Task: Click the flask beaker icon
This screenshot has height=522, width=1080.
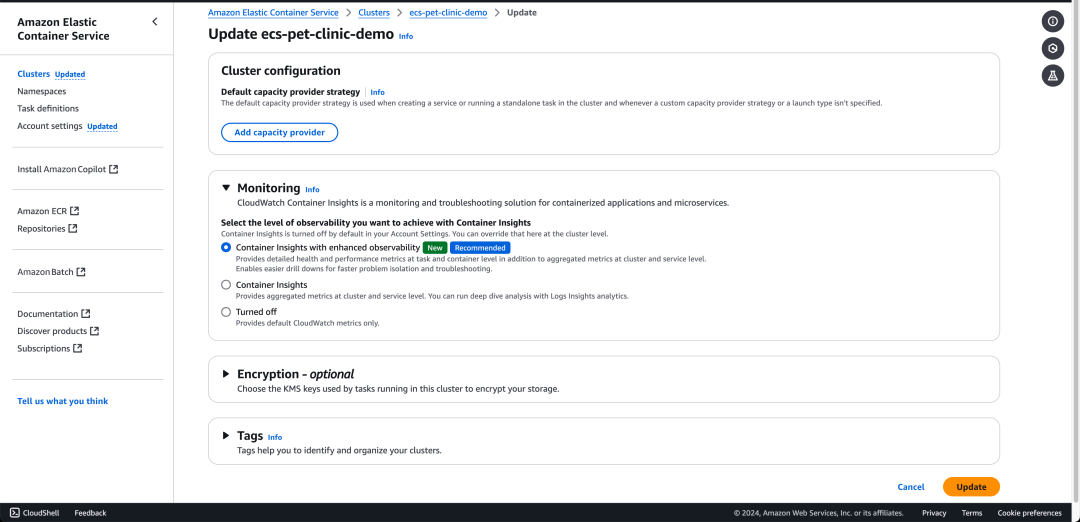Action: [x=1052, y=76]
